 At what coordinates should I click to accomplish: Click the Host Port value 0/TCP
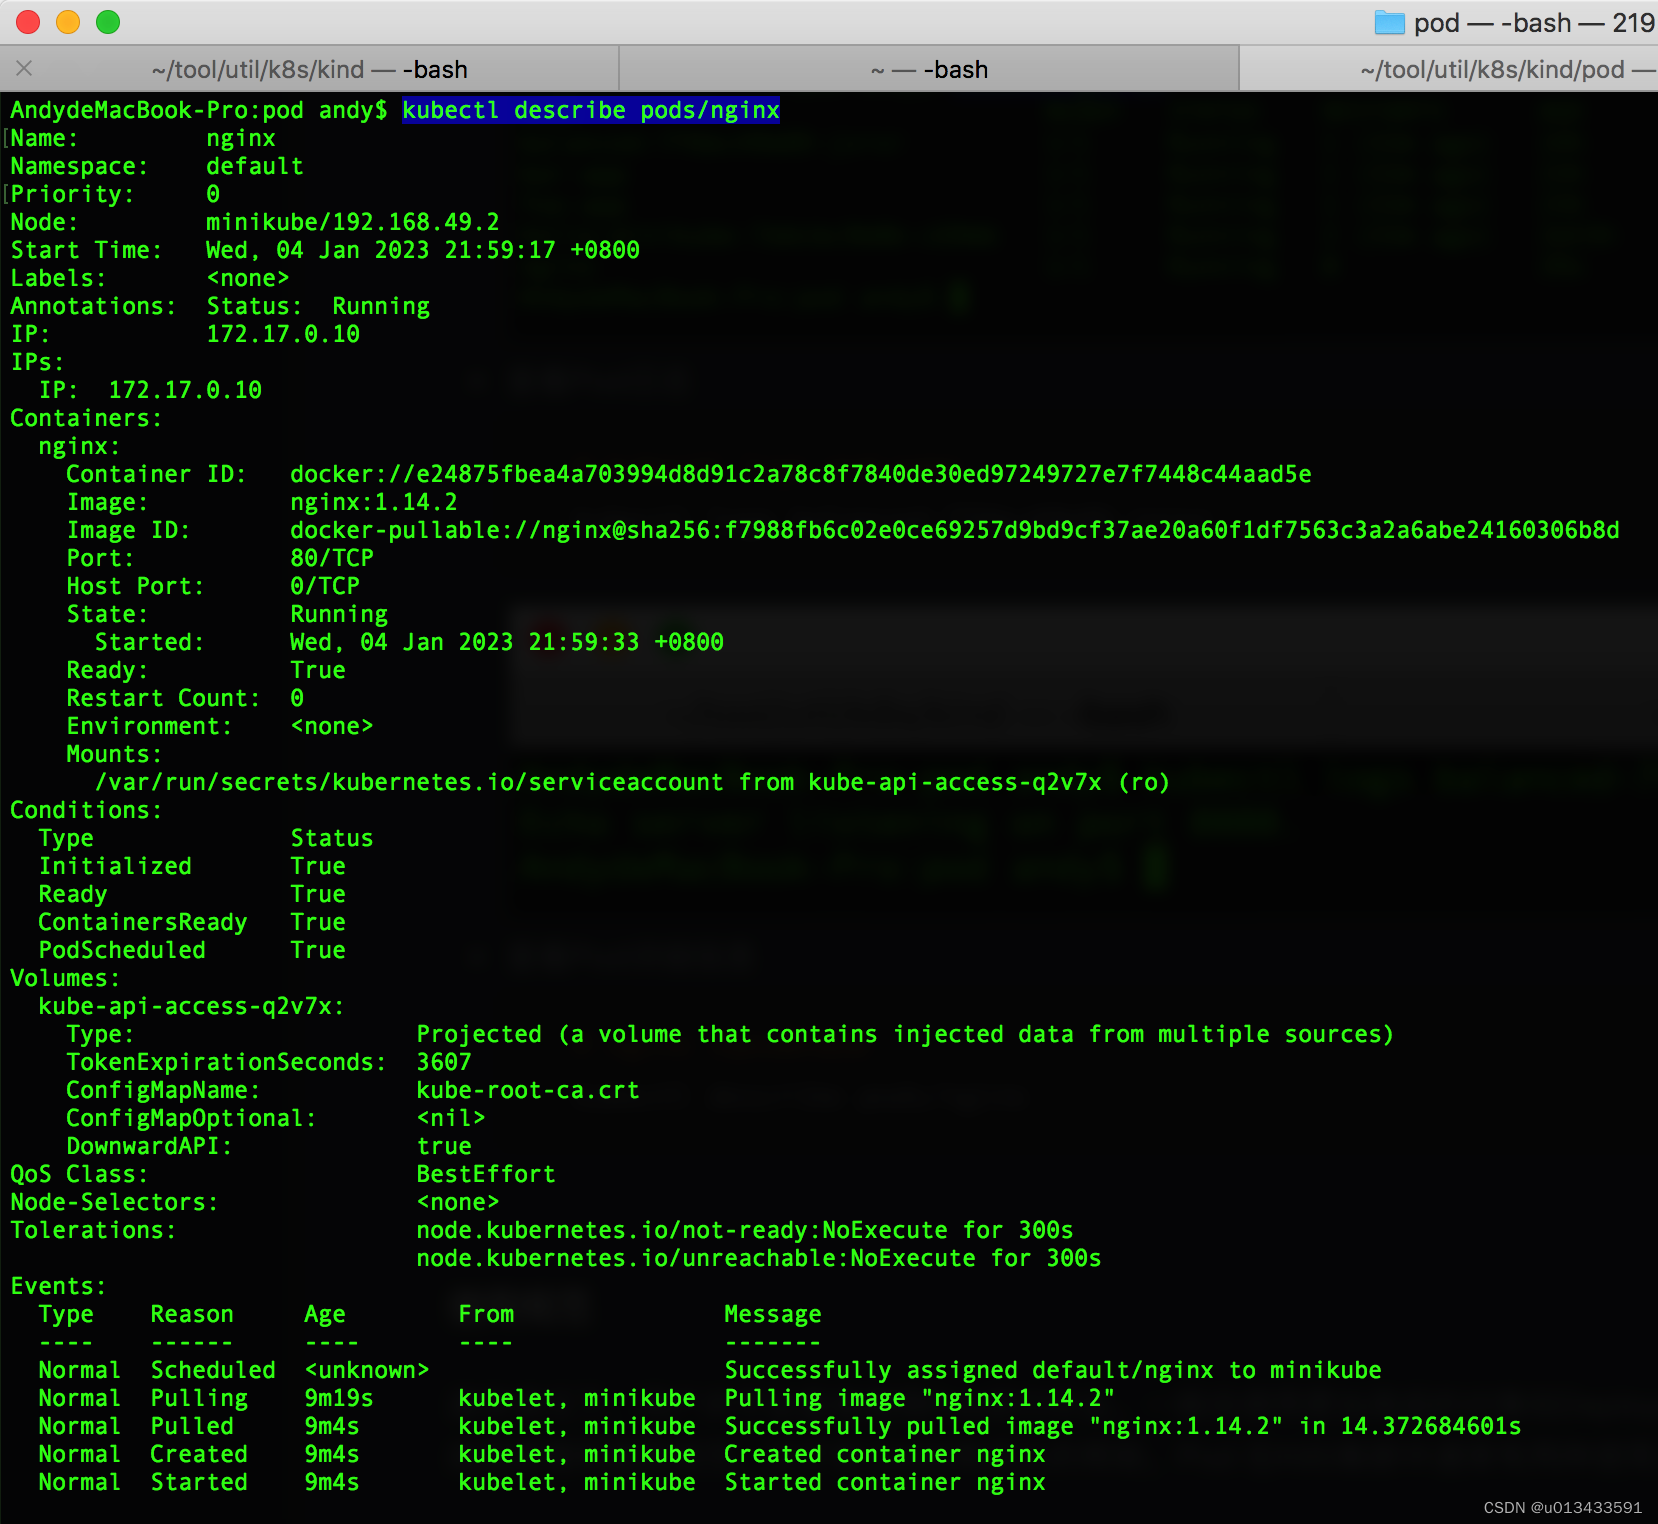(325, 586)
